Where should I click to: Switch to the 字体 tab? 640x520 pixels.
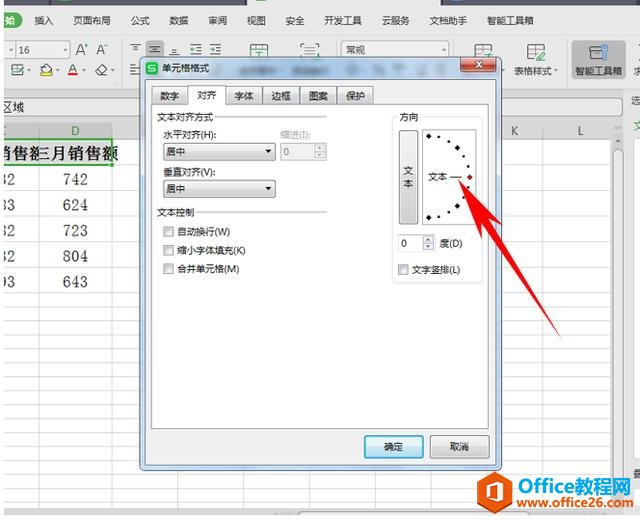[244, 96]
